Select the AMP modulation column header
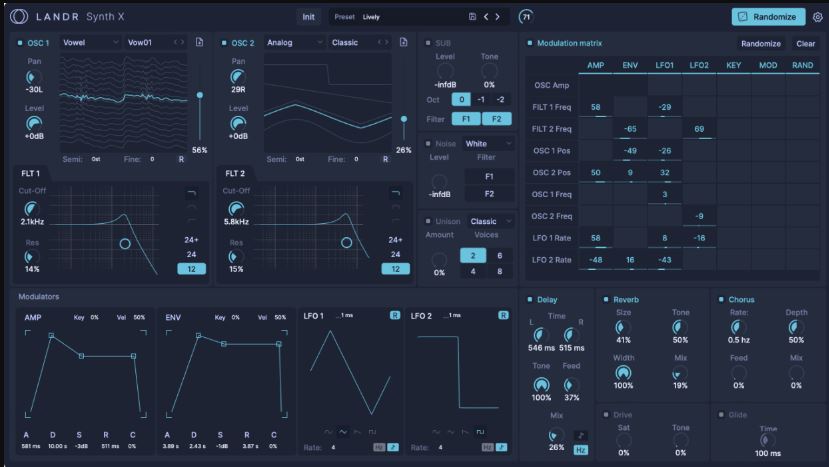This screenshot has width=829, height=467. (x=595, y=65)
